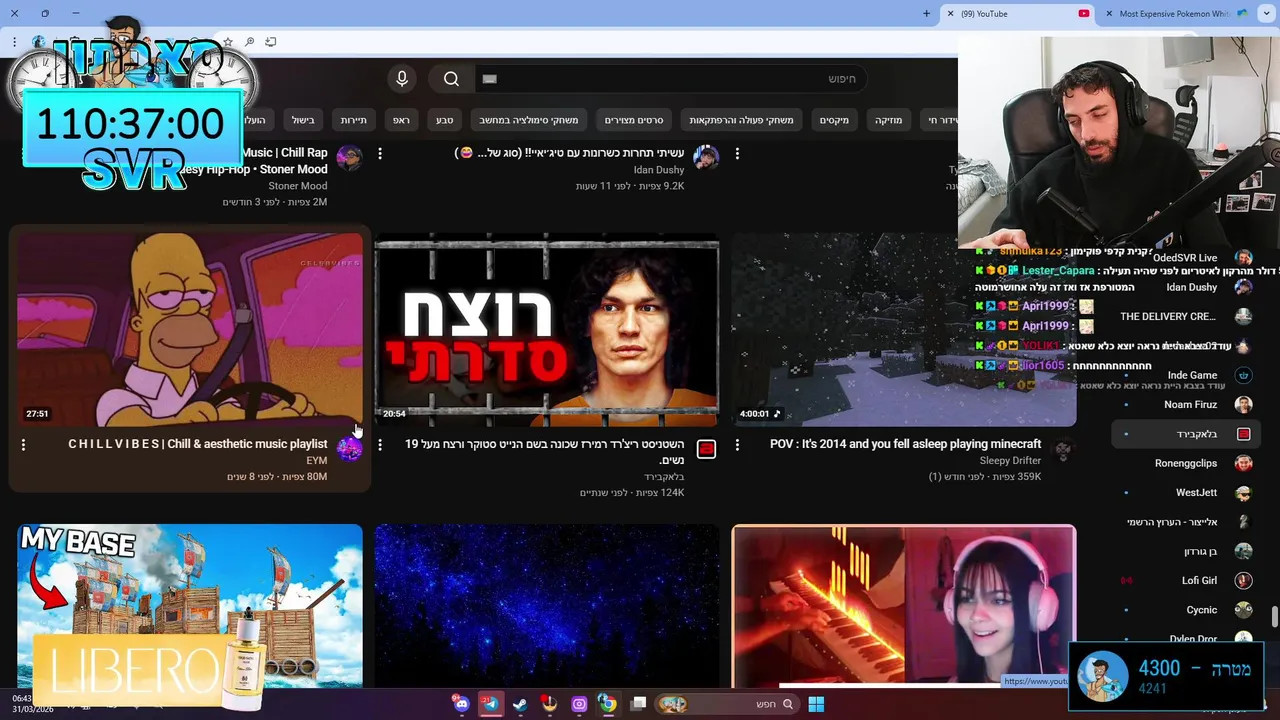Open Task View in taskbar

[639, 704]
